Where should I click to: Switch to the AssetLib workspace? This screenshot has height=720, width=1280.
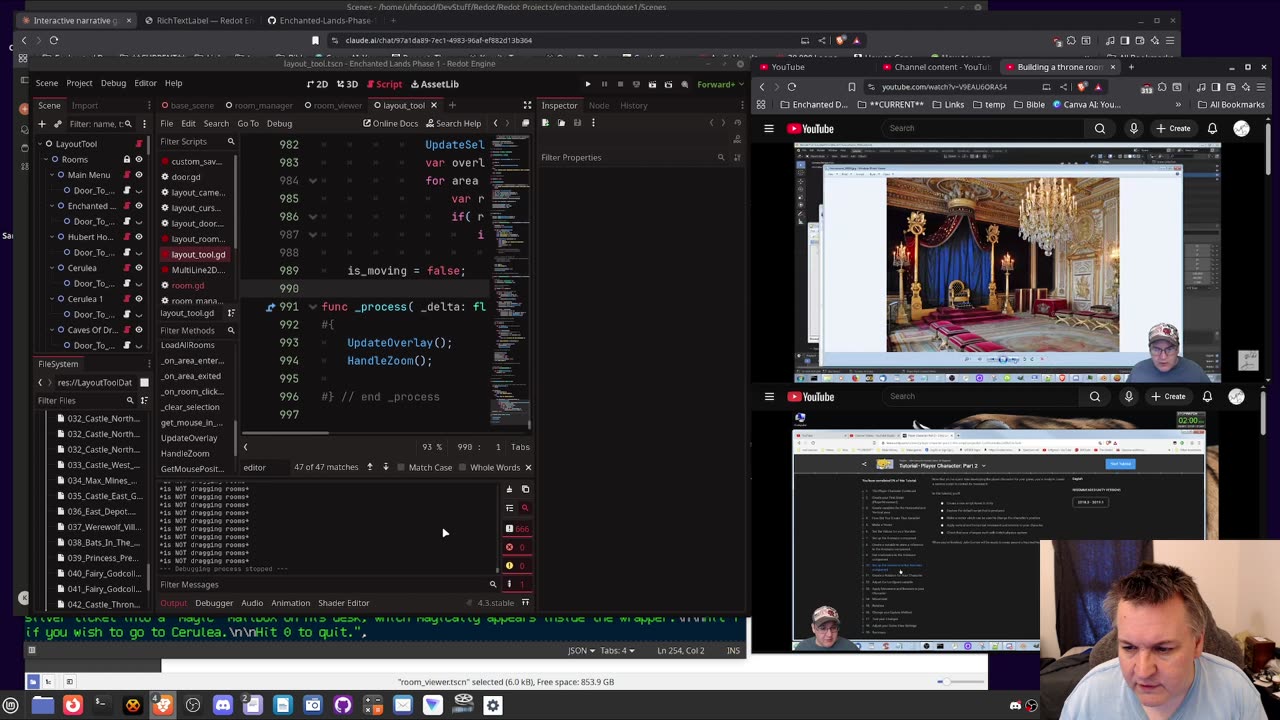point(434,84)
